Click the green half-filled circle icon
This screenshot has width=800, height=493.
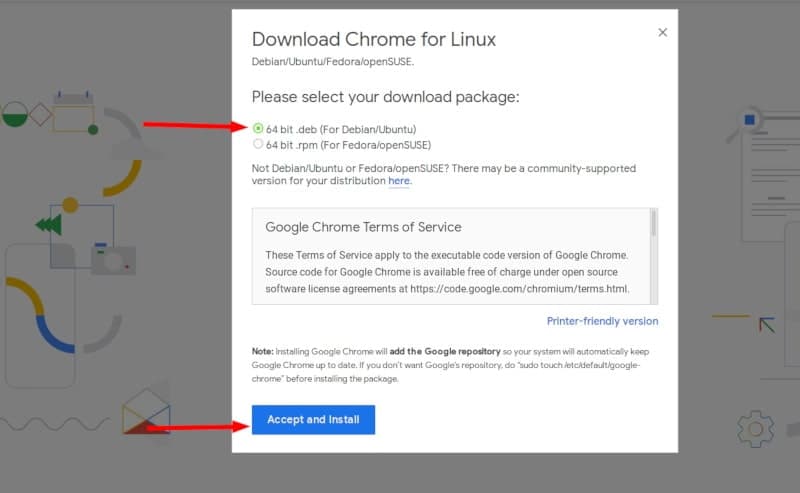click(15, 114)
